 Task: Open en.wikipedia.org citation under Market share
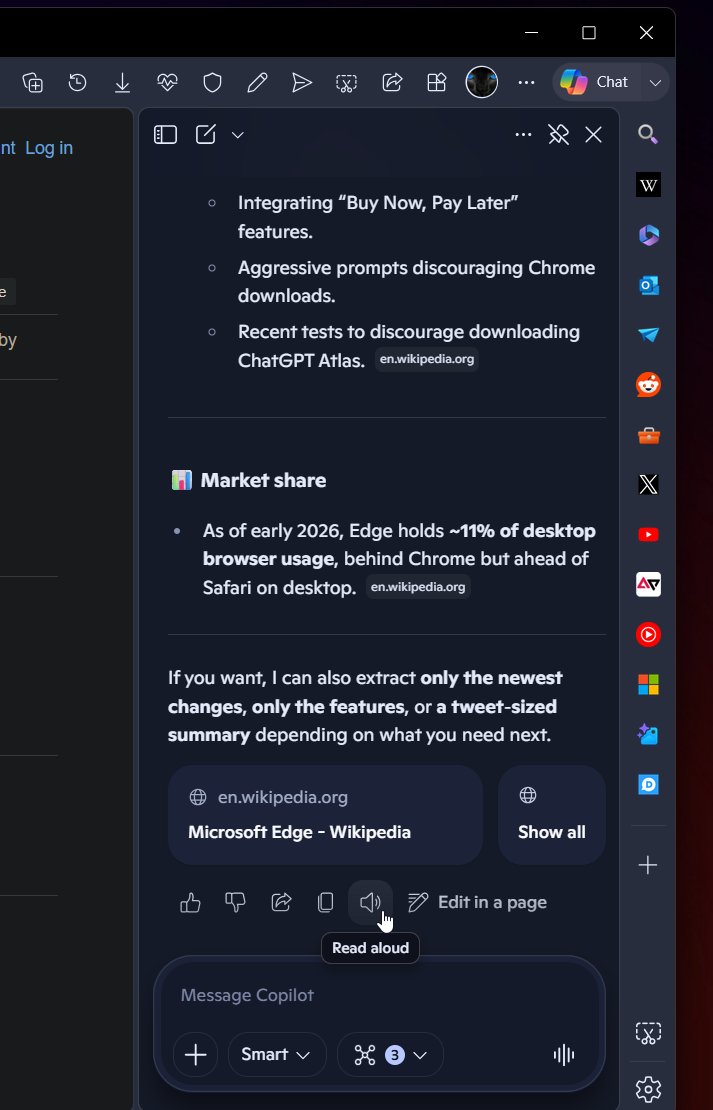[x=418, y=587]
